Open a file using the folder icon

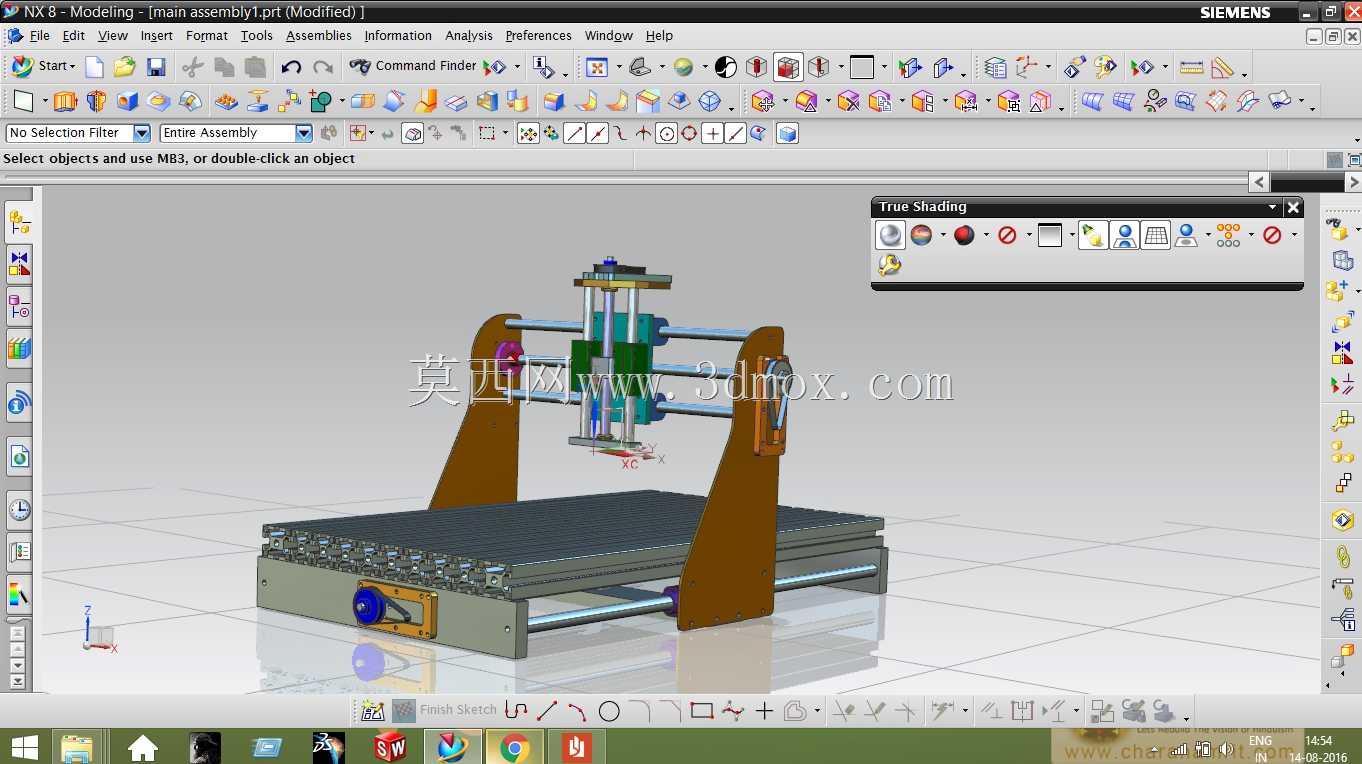124,67
